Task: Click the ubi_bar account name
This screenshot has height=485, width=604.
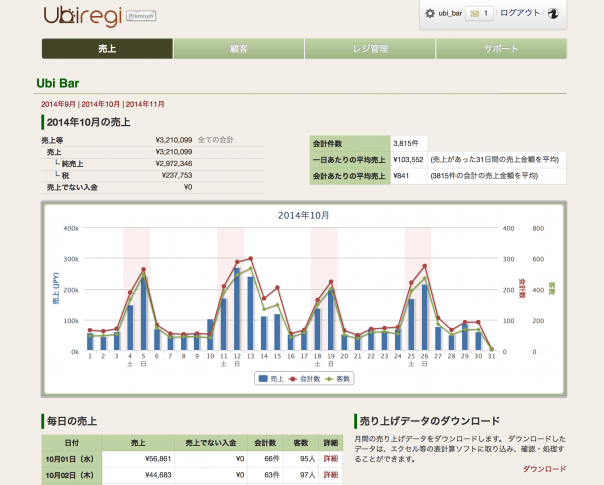Action: pos(450,14)
